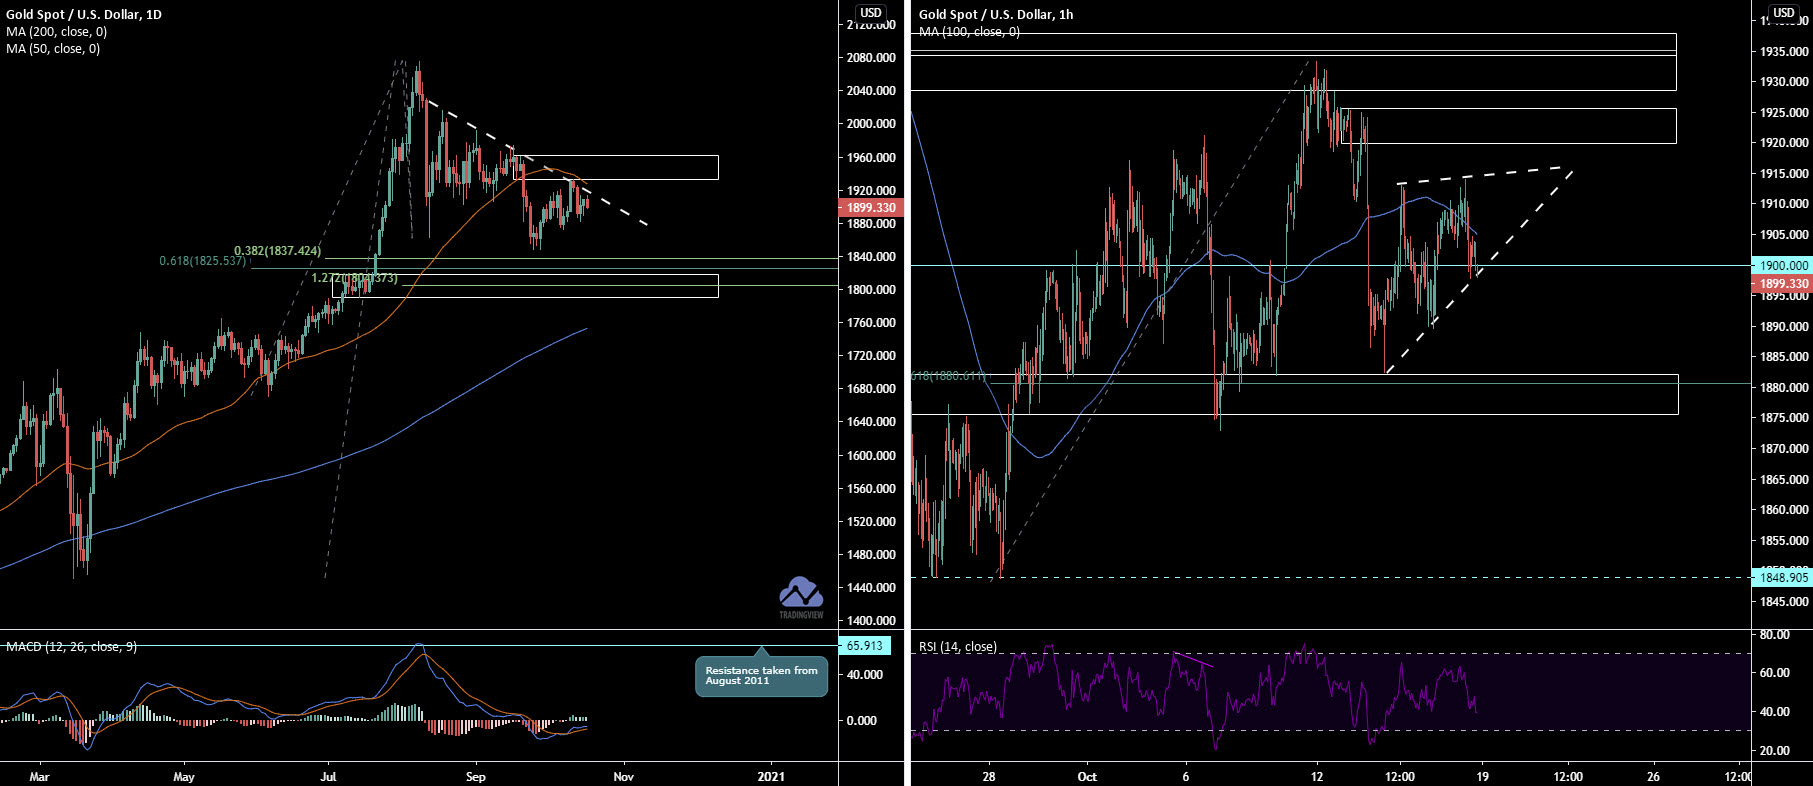1813x786 pixels.
Task: Select the MA (100, close, 0) legend on the hourly chart
Action: [969, 32]
